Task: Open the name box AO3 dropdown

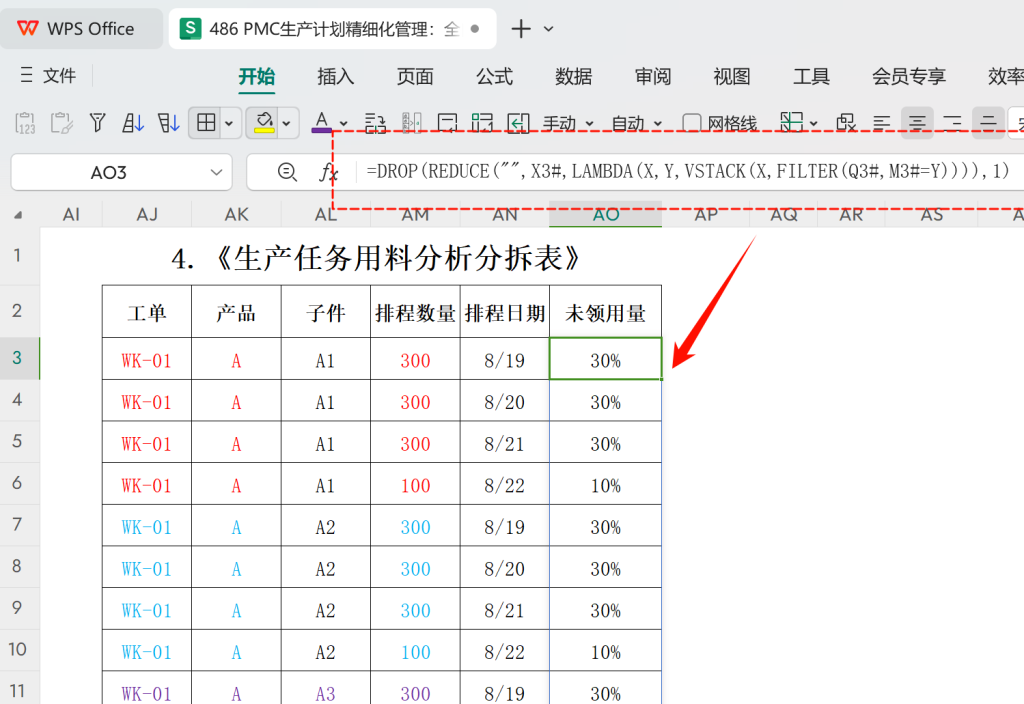Action: [216, 172]
